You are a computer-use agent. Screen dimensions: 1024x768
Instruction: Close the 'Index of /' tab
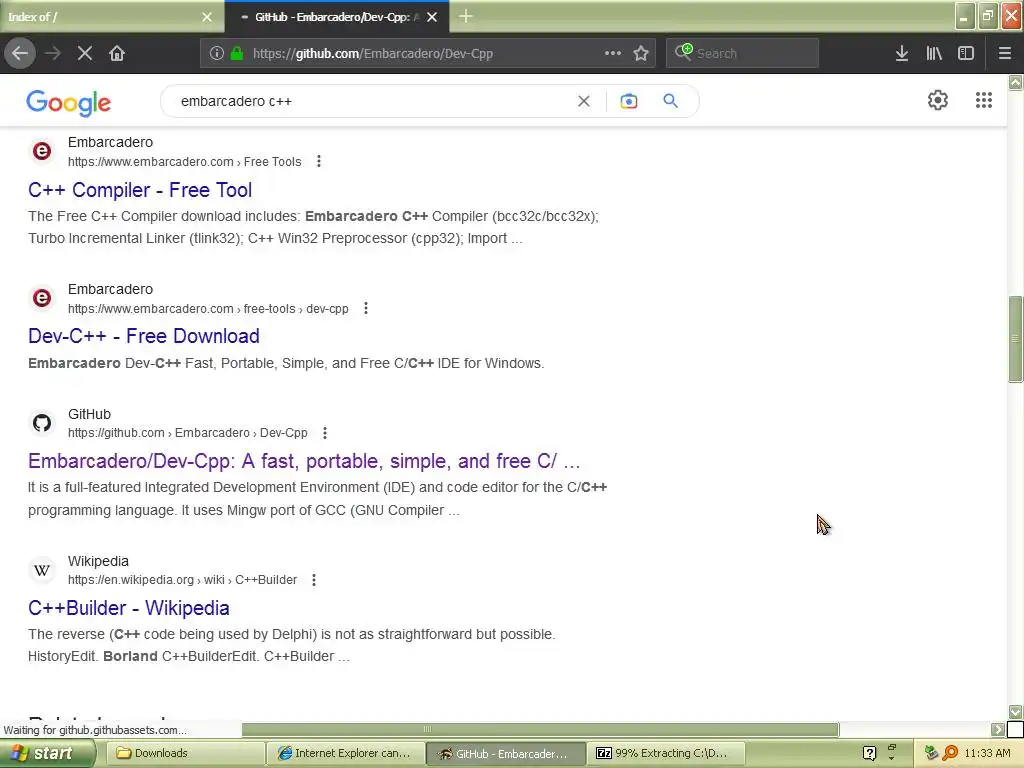point(207,17)
